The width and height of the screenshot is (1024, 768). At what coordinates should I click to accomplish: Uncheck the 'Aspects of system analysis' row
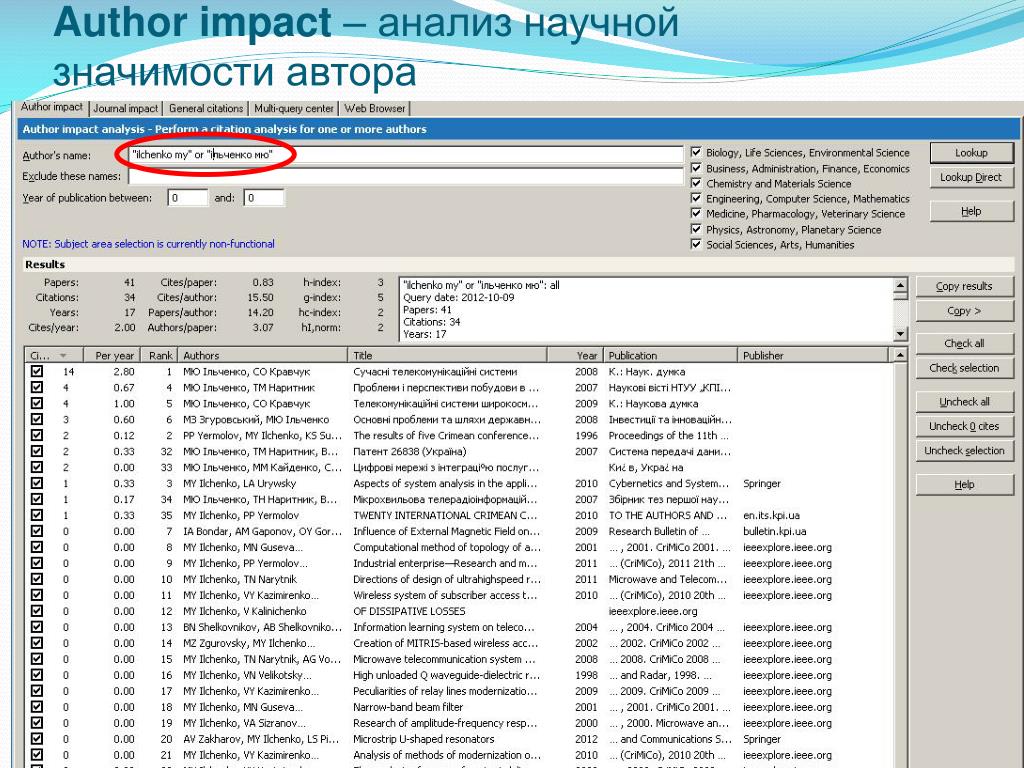(x=37, y=483)
